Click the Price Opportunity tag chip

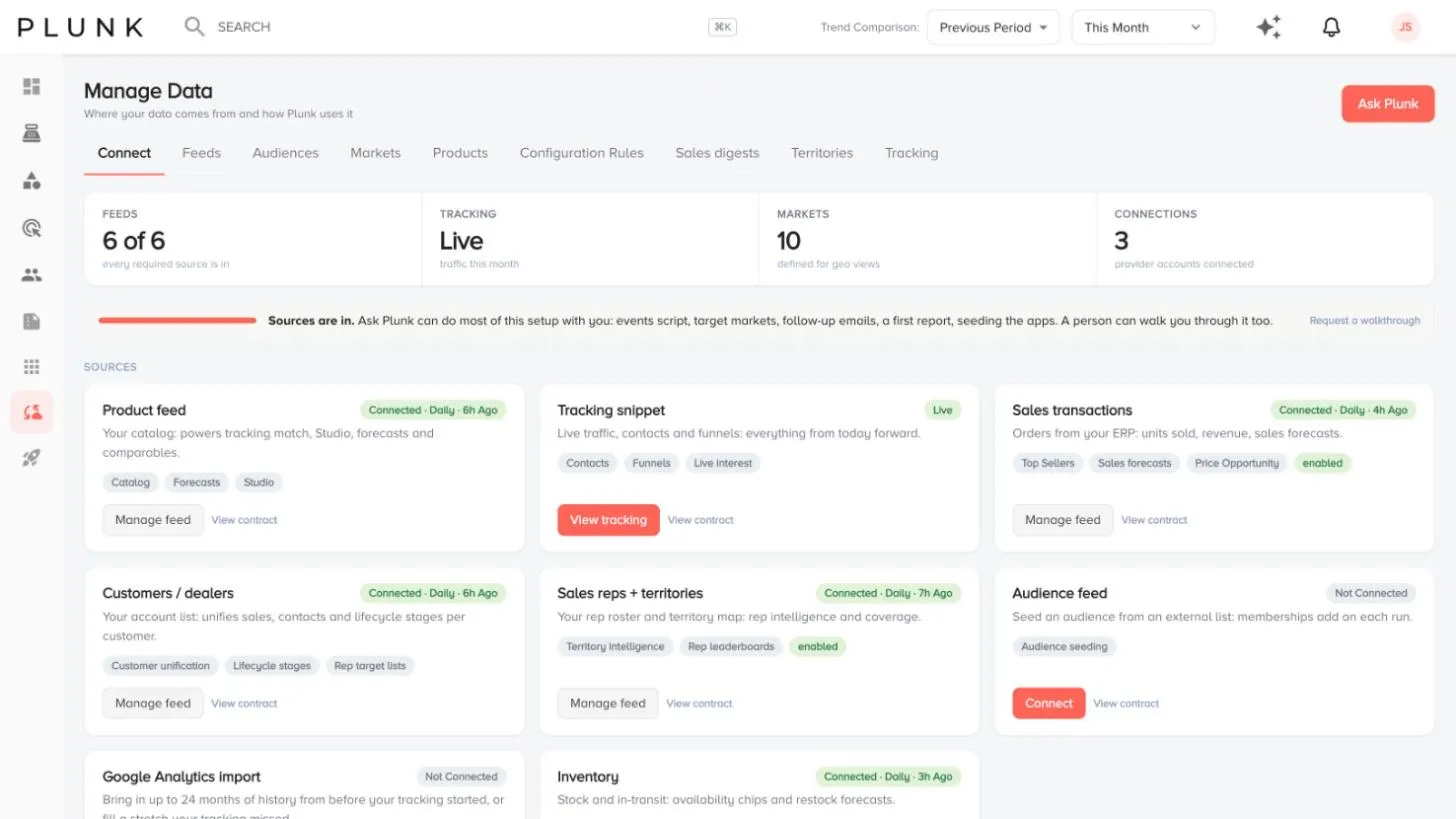click(x=1236, y=463)
